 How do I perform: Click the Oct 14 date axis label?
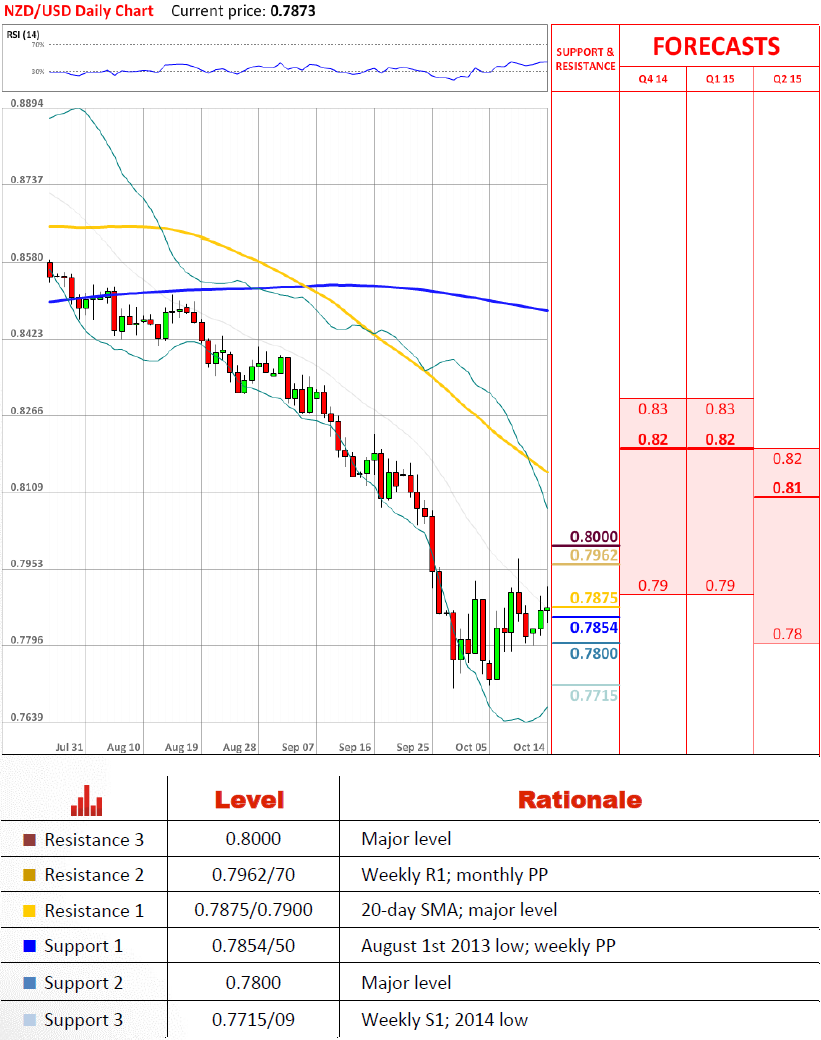tap(529, 747)
